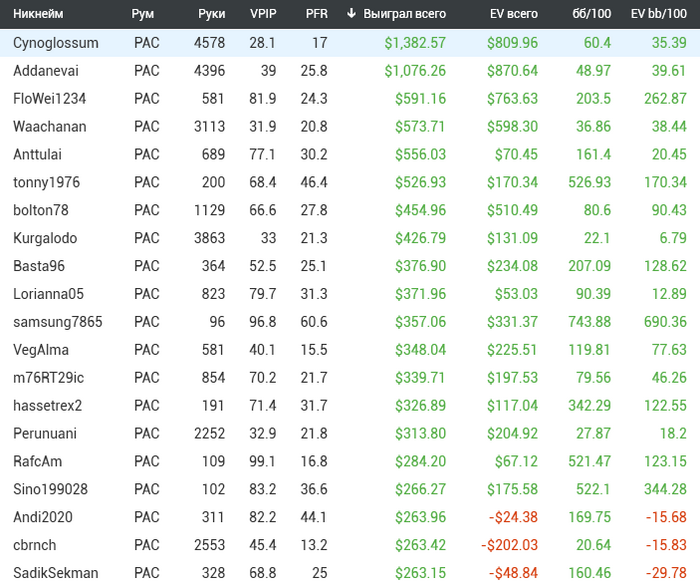
Task: Click the VPIP column header
Action: [262, 14]
